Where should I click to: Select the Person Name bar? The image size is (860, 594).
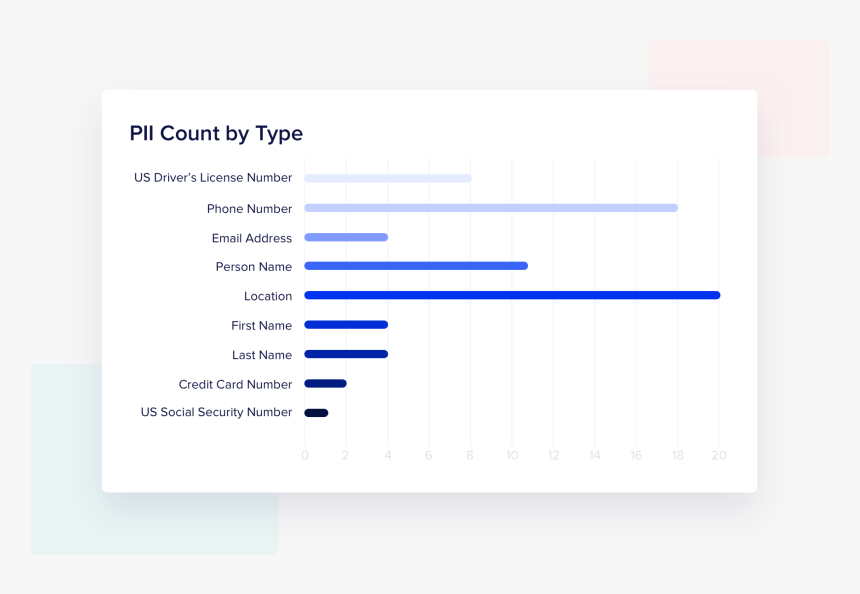pos(416,266)
